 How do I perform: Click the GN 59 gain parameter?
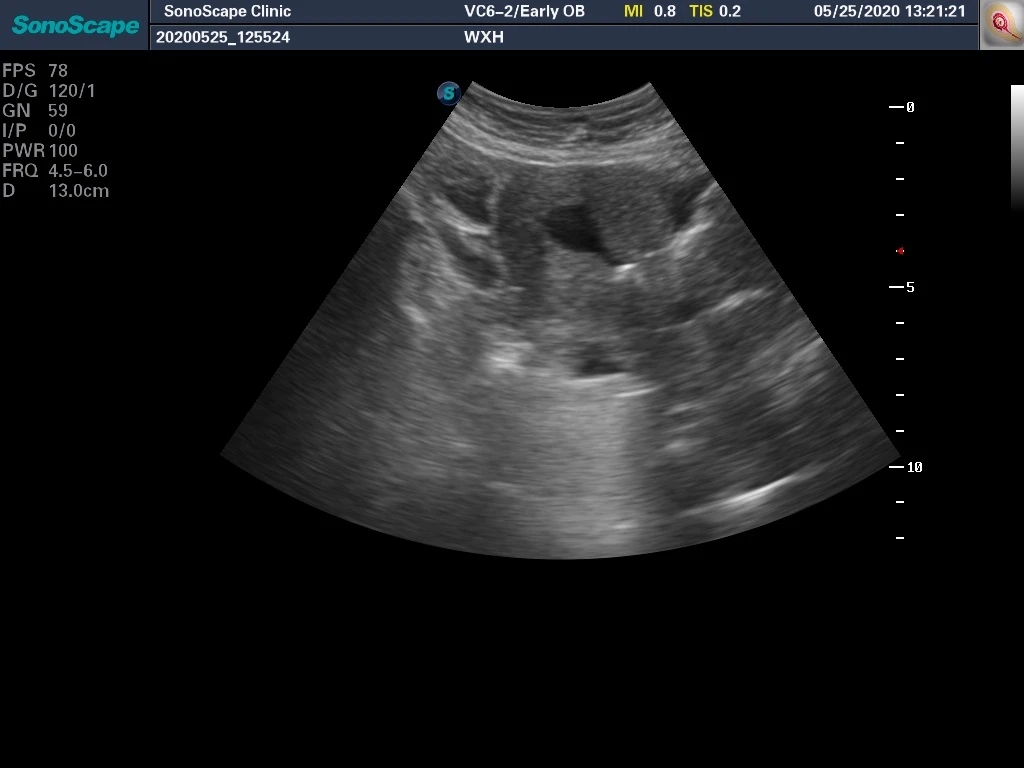[35, 111]
